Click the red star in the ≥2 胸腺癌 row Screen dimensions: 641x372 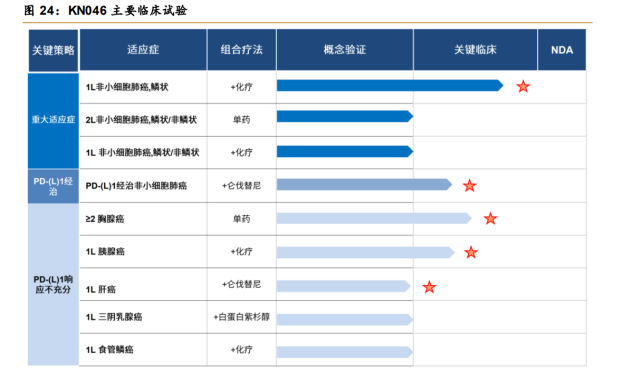(x=490, y=219)
